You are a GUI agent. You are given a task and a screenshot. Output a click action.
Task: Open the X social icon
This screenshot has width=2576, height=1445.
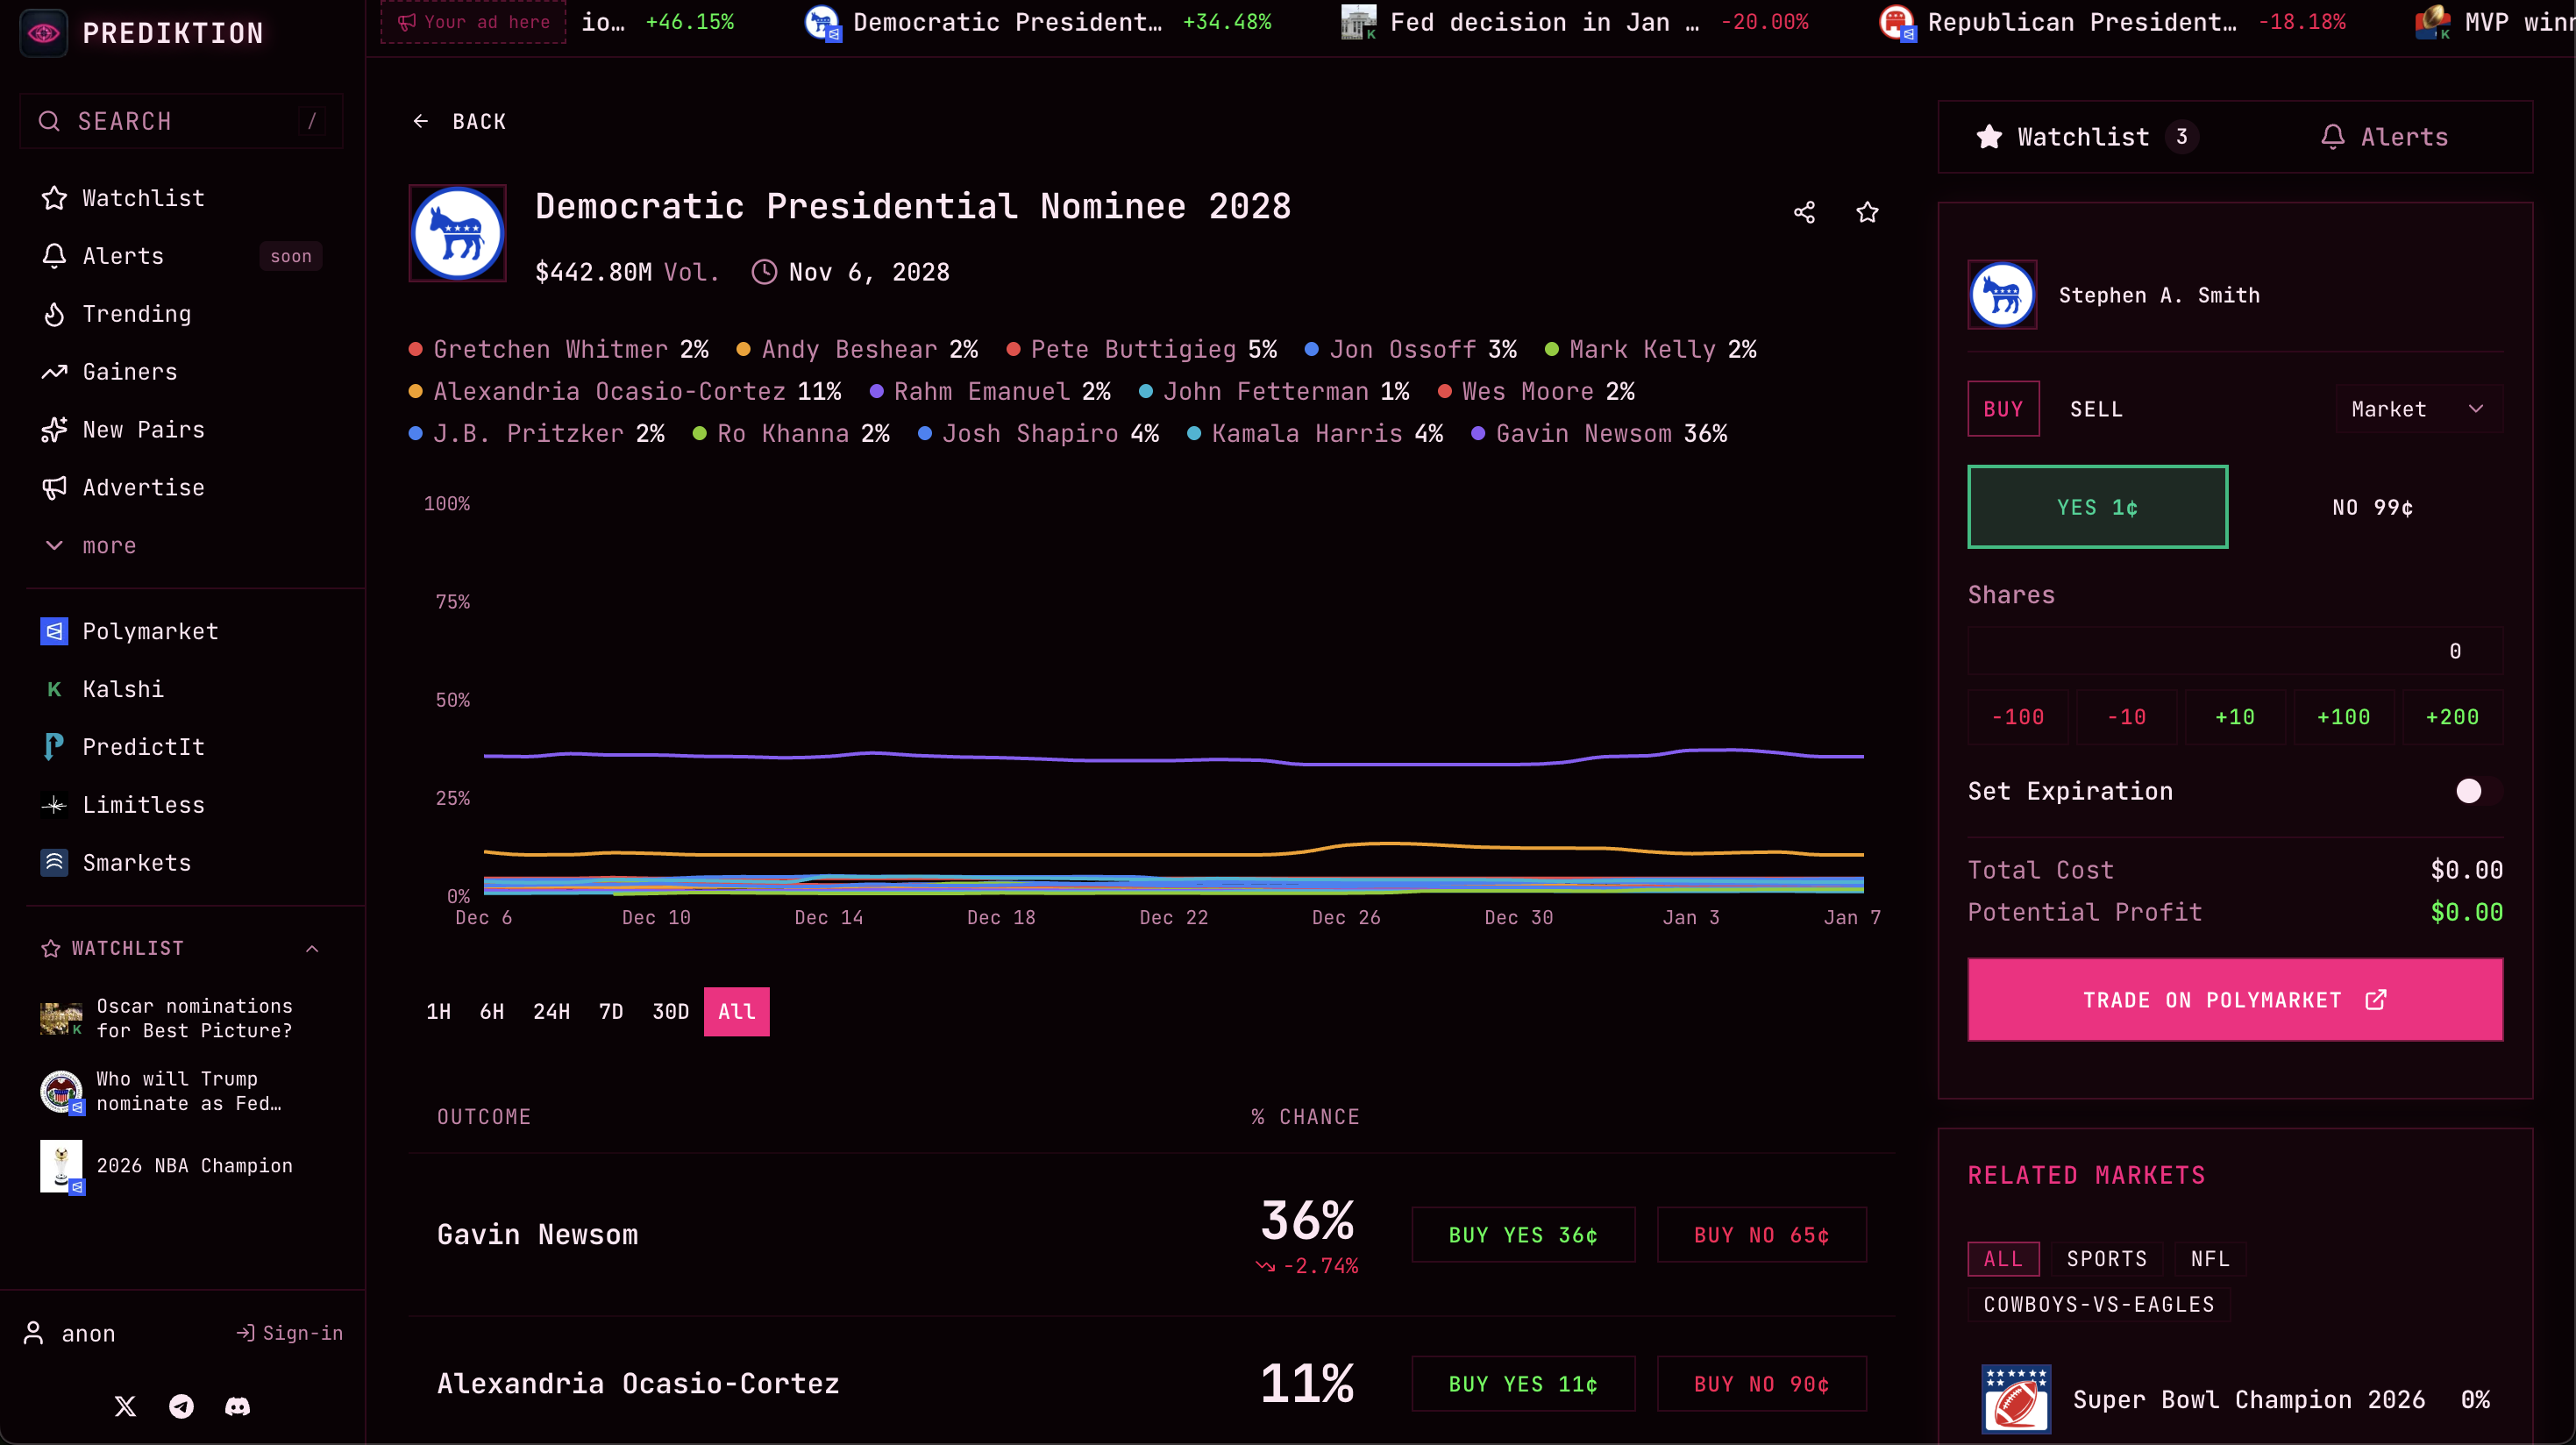click(125, 1406)
